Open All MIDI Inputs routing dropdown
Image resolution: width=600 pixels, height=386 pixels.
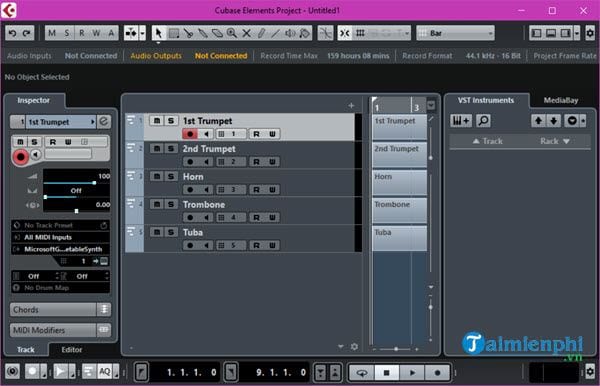coord(61,237)
